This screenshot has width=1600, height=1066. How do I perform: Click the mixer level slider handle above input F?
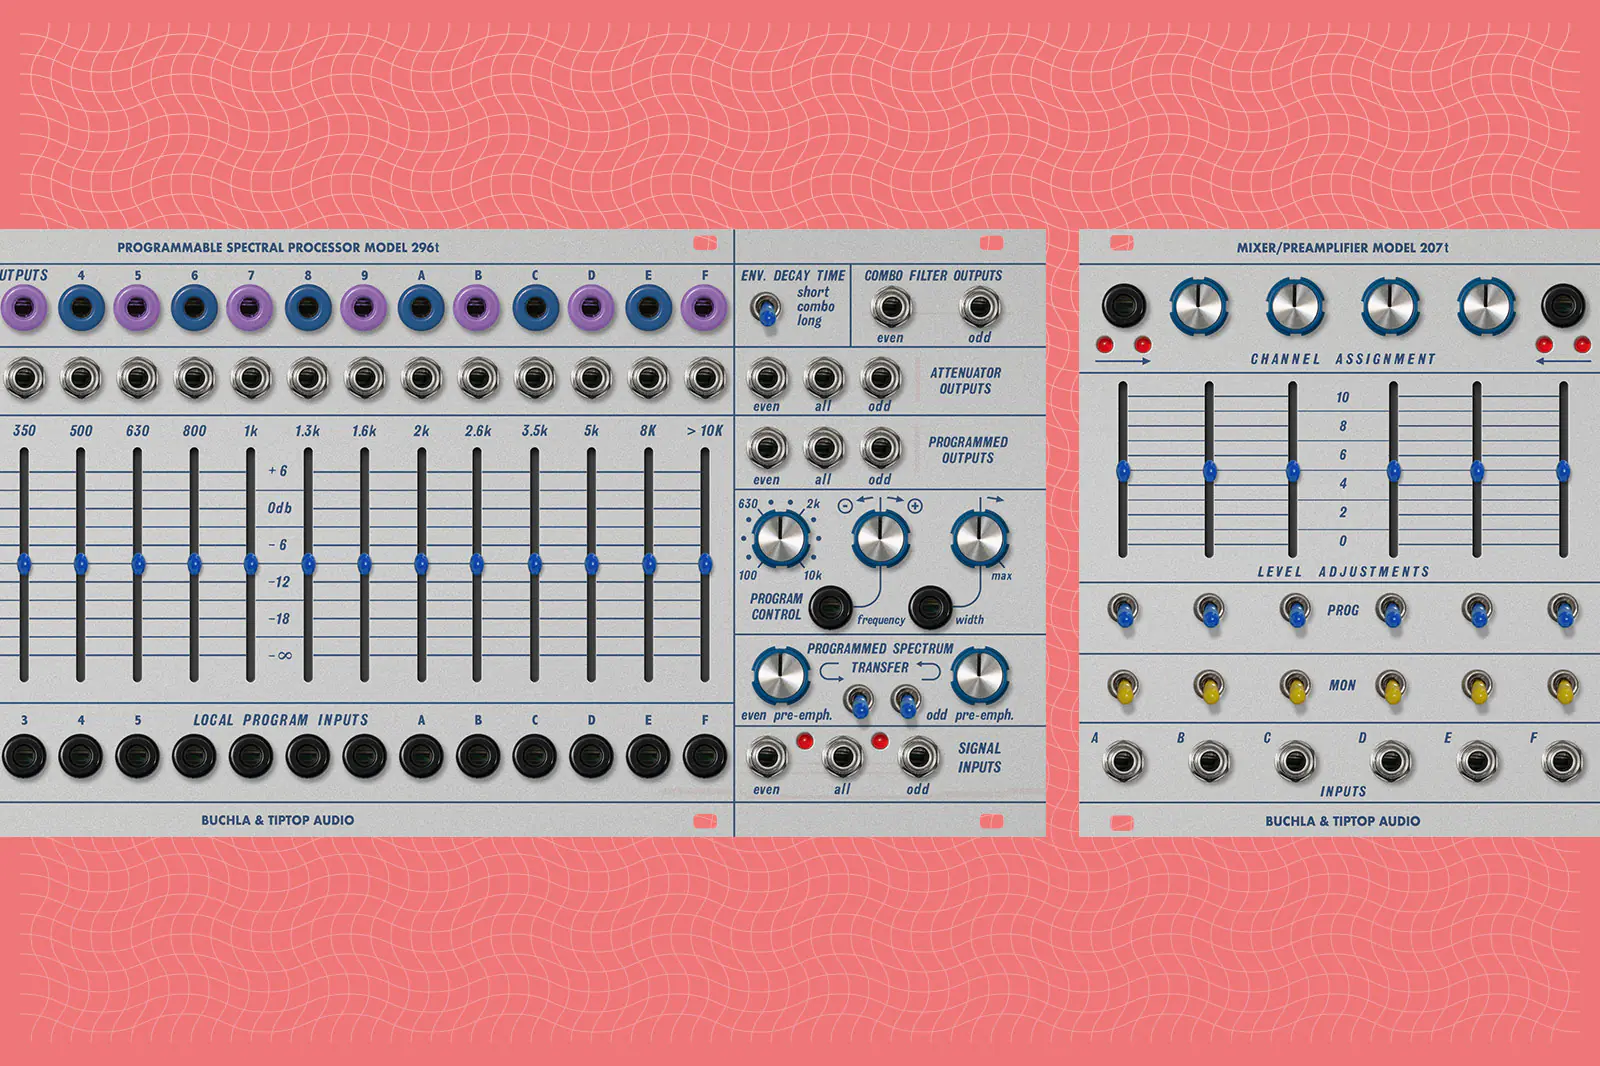[x=1563, y=471]
